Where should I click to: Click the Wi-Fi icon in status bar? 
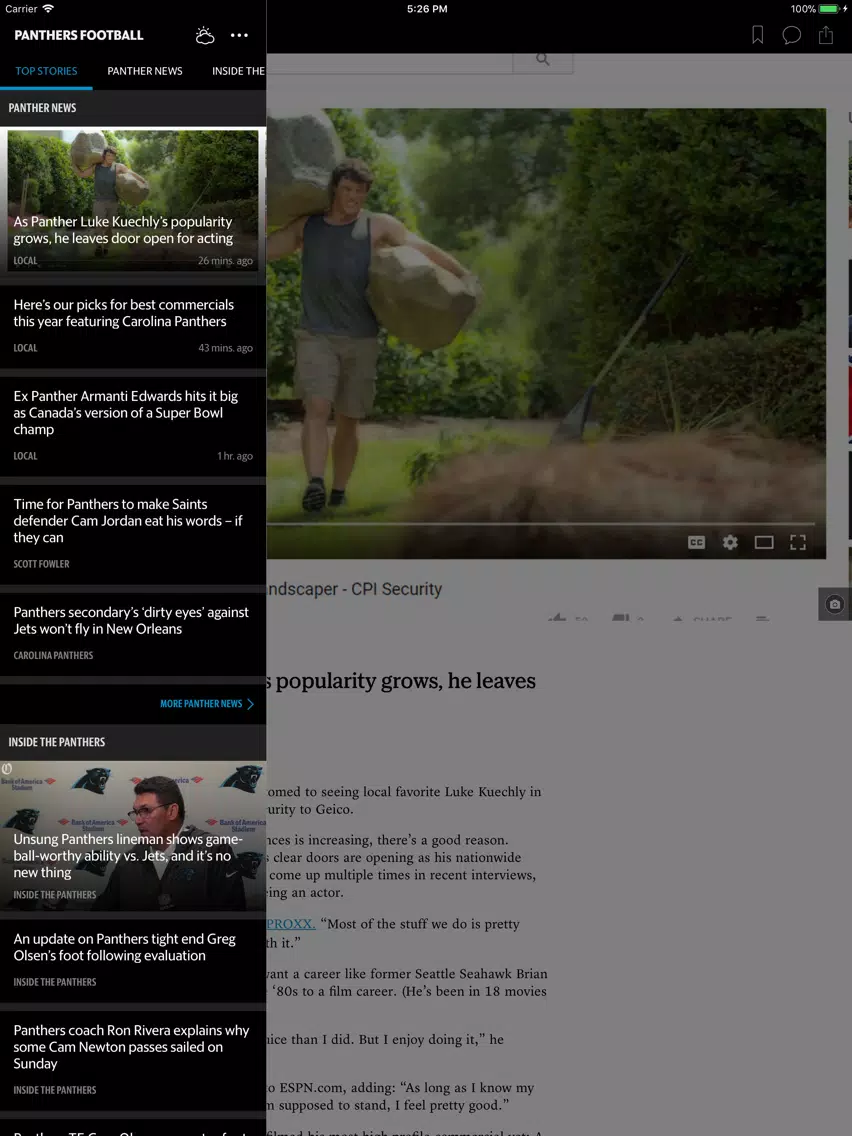click(48, 9)
